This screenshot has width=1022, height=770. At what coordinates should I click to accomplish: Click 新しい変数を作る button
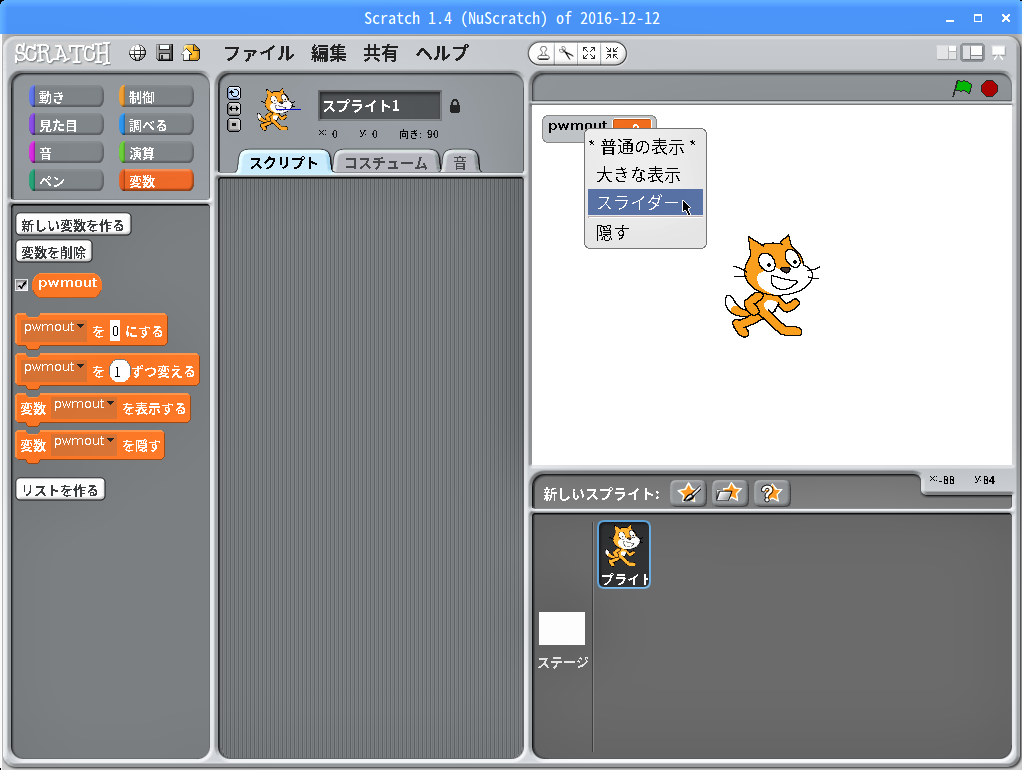[x=73, y=225]
